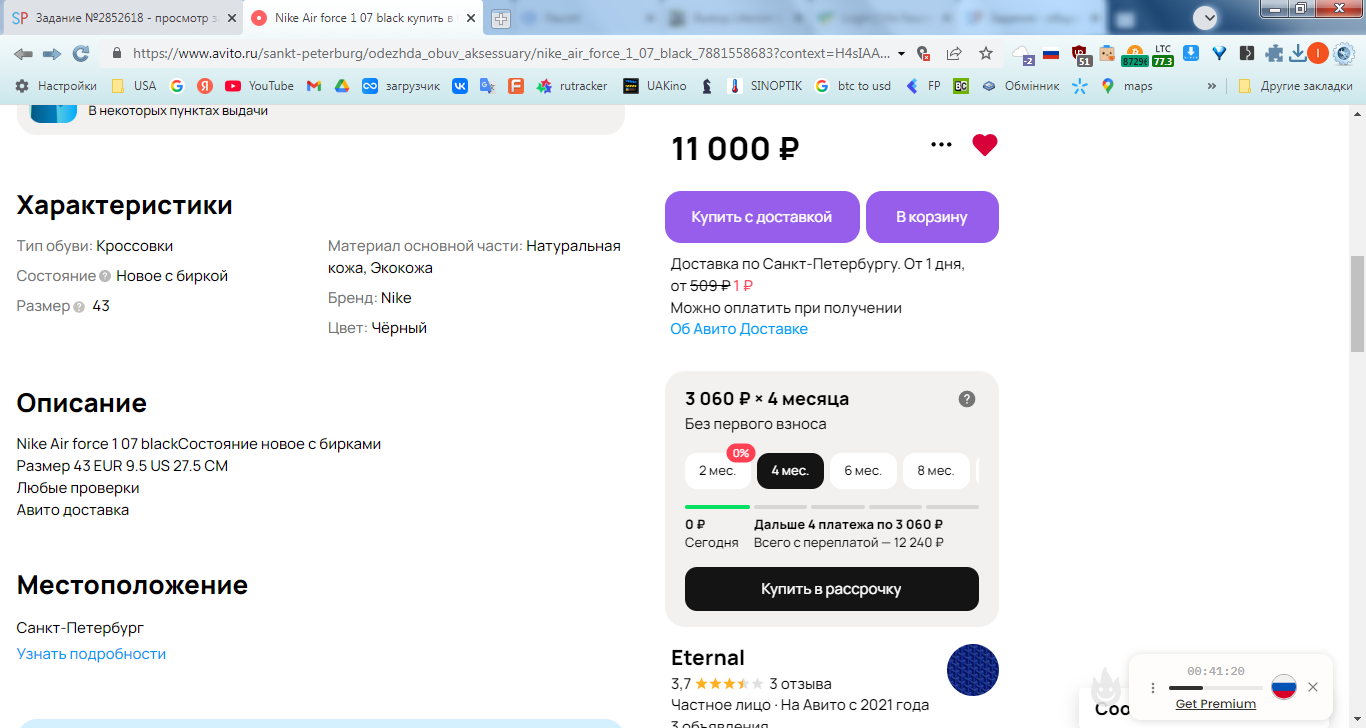
Task: Select the 2 мес. installment option
Action: [x=717, y=471]
